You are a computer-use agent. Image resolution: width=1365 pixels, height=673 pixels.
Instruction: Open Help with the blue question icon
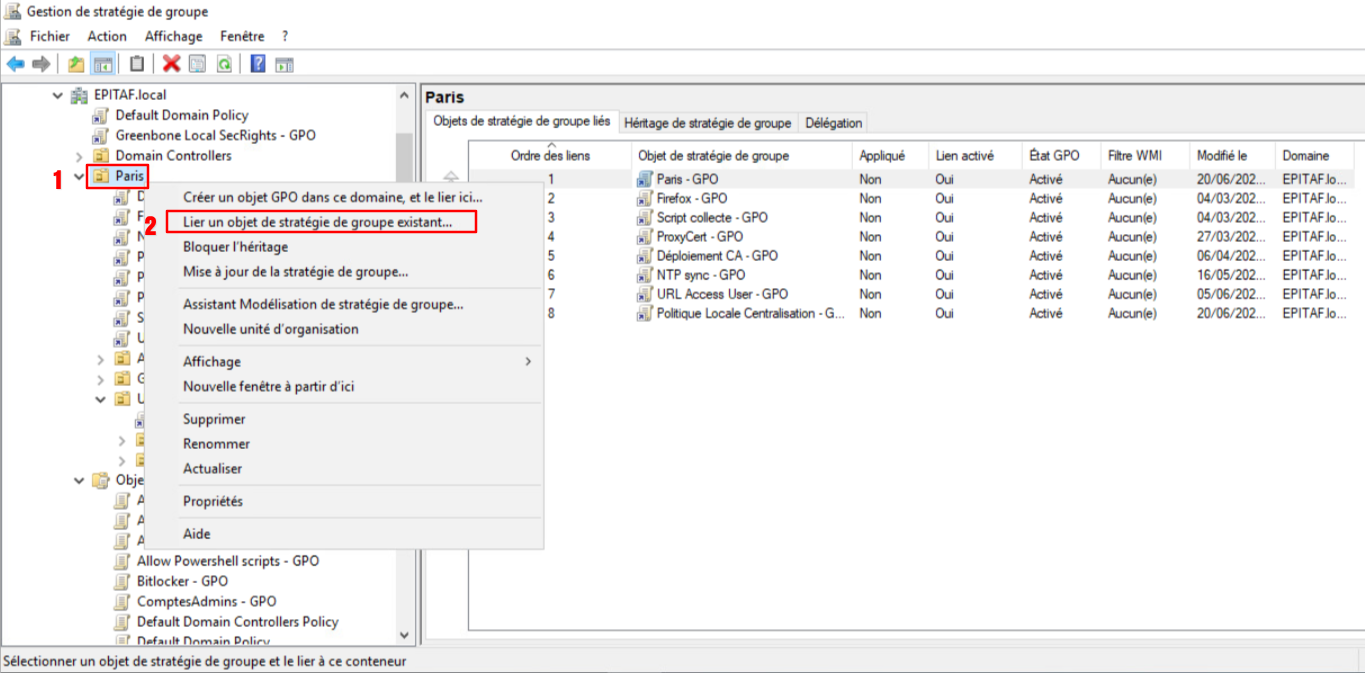pyautogui.click(x=258, y=64)
